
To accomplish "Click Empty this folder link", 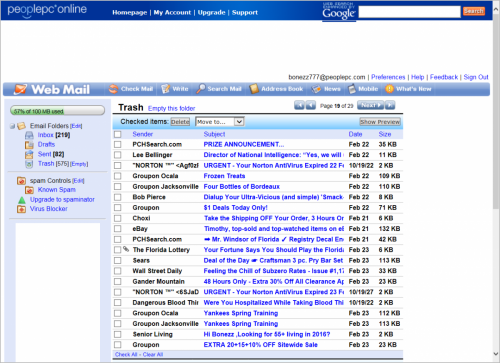I will [171, 109].
